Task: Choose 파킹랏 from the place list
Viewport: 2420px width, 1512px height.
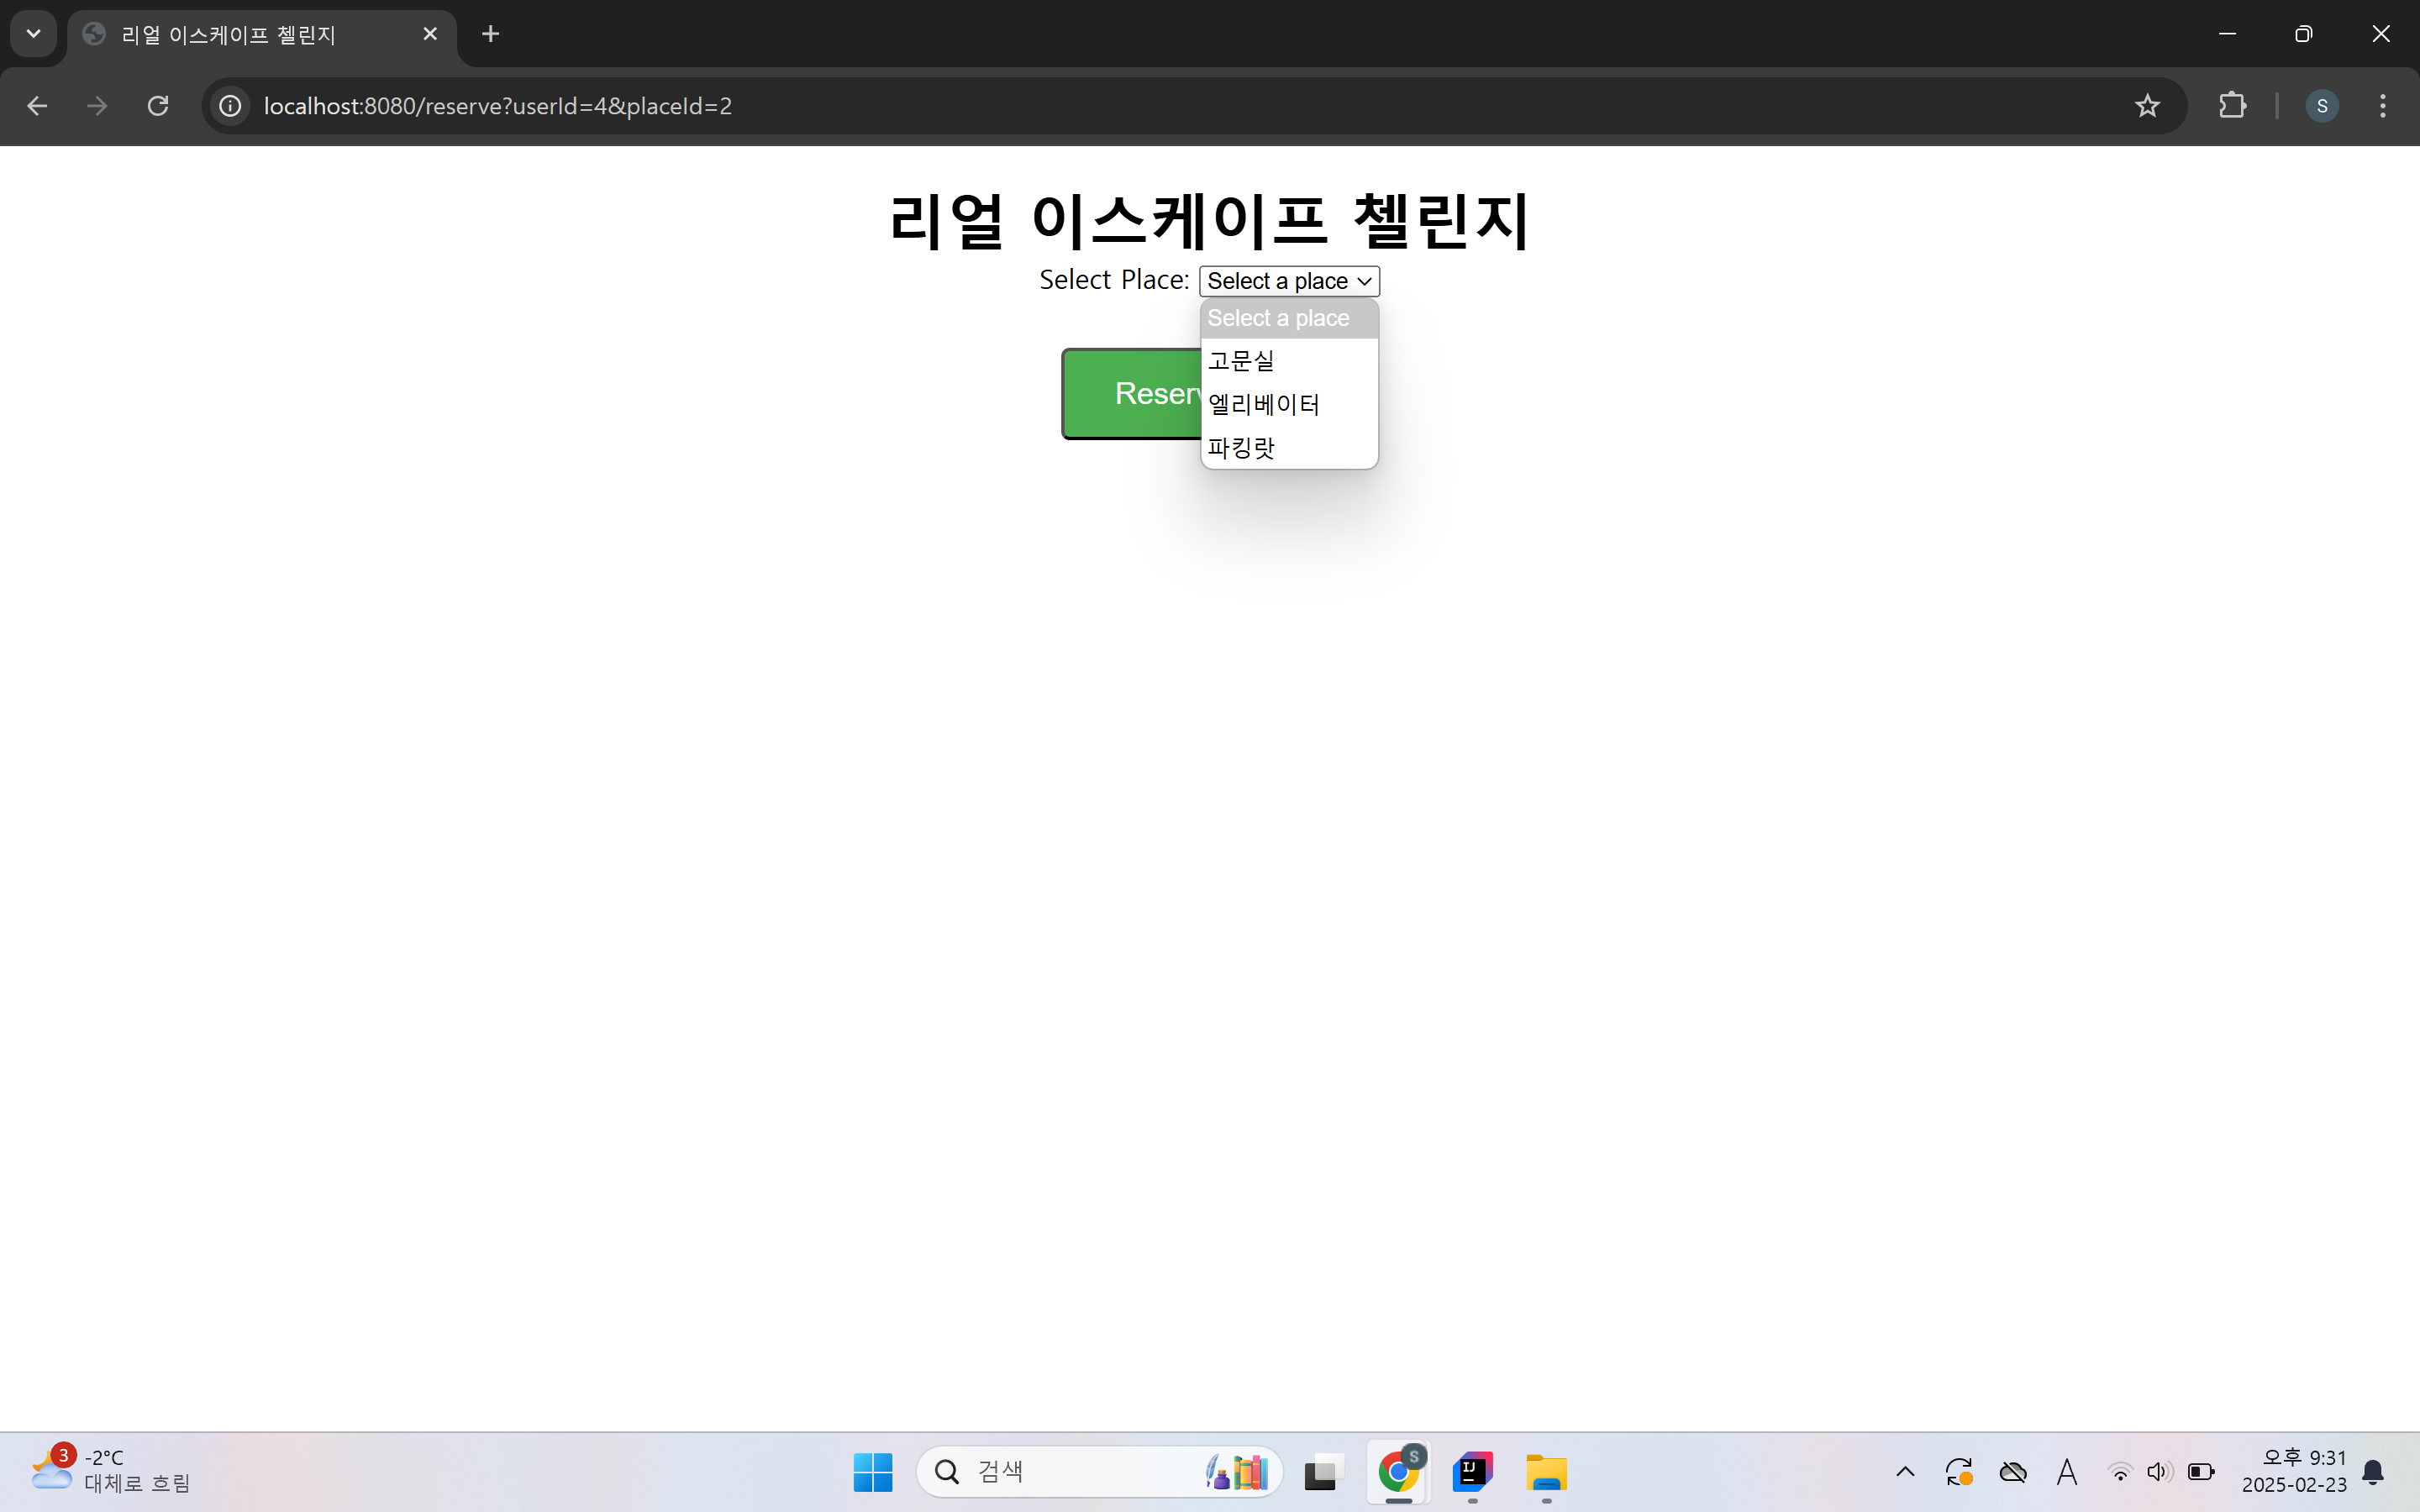Action: (1241, 447)
